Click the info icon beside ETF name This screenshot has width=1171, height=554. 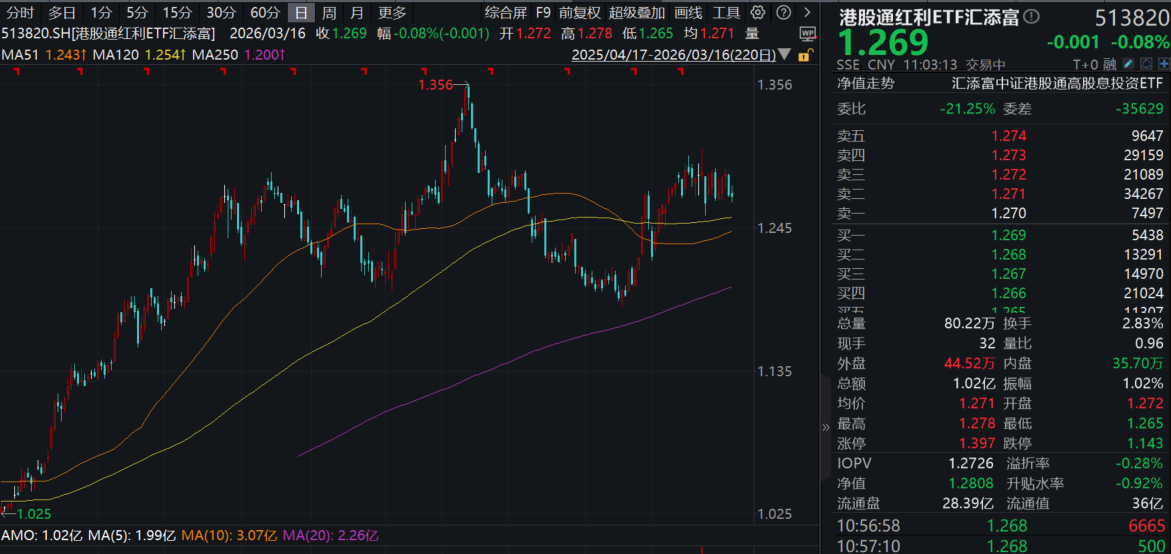point(1032,17)
